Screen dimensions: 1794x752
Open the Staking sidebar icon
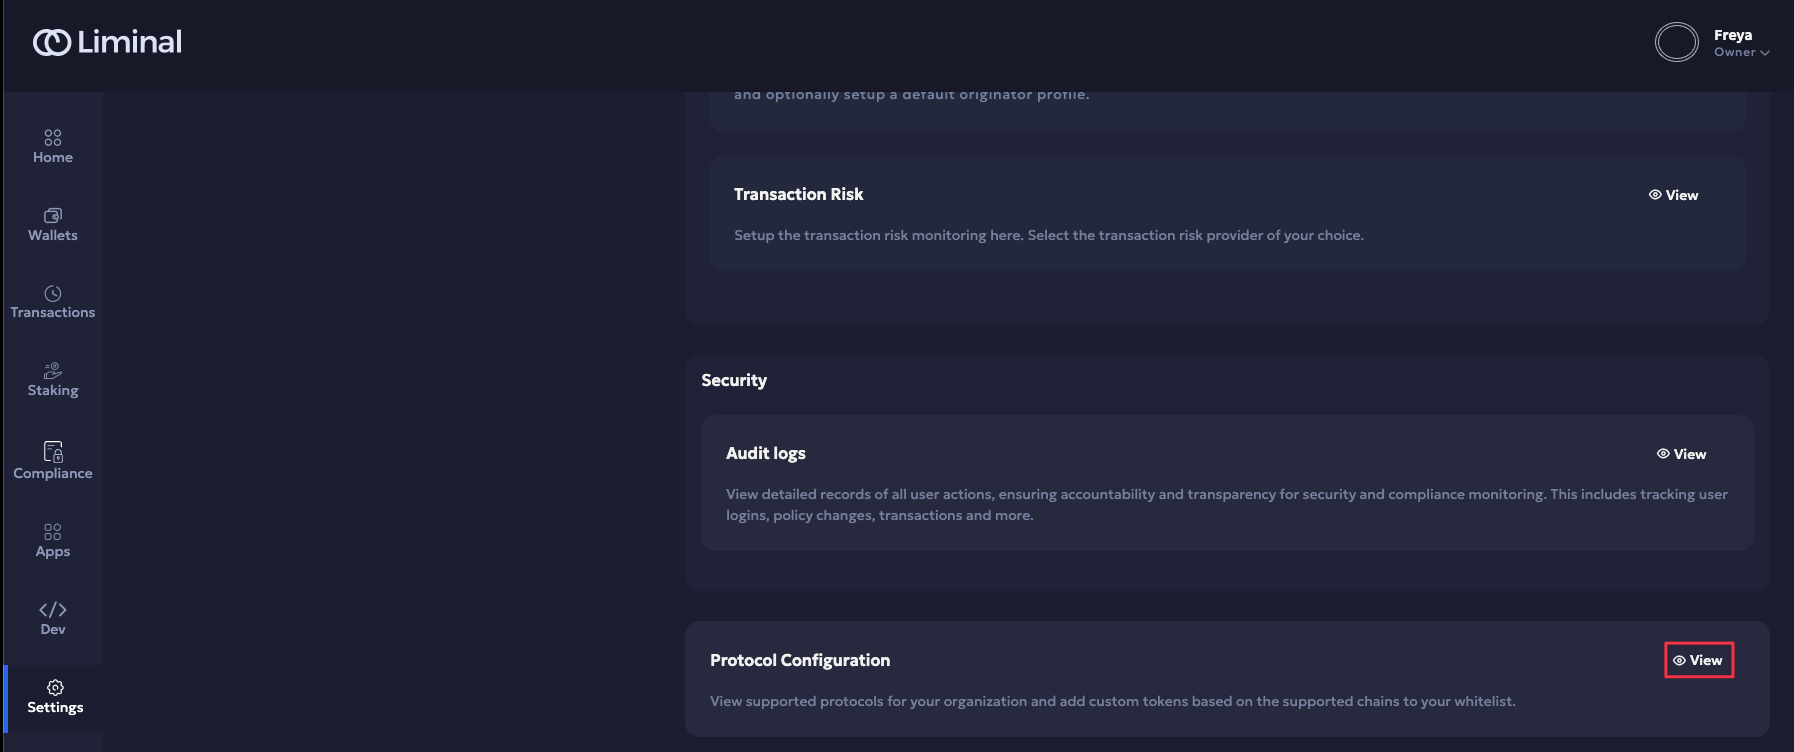click(x=53, y=371)
